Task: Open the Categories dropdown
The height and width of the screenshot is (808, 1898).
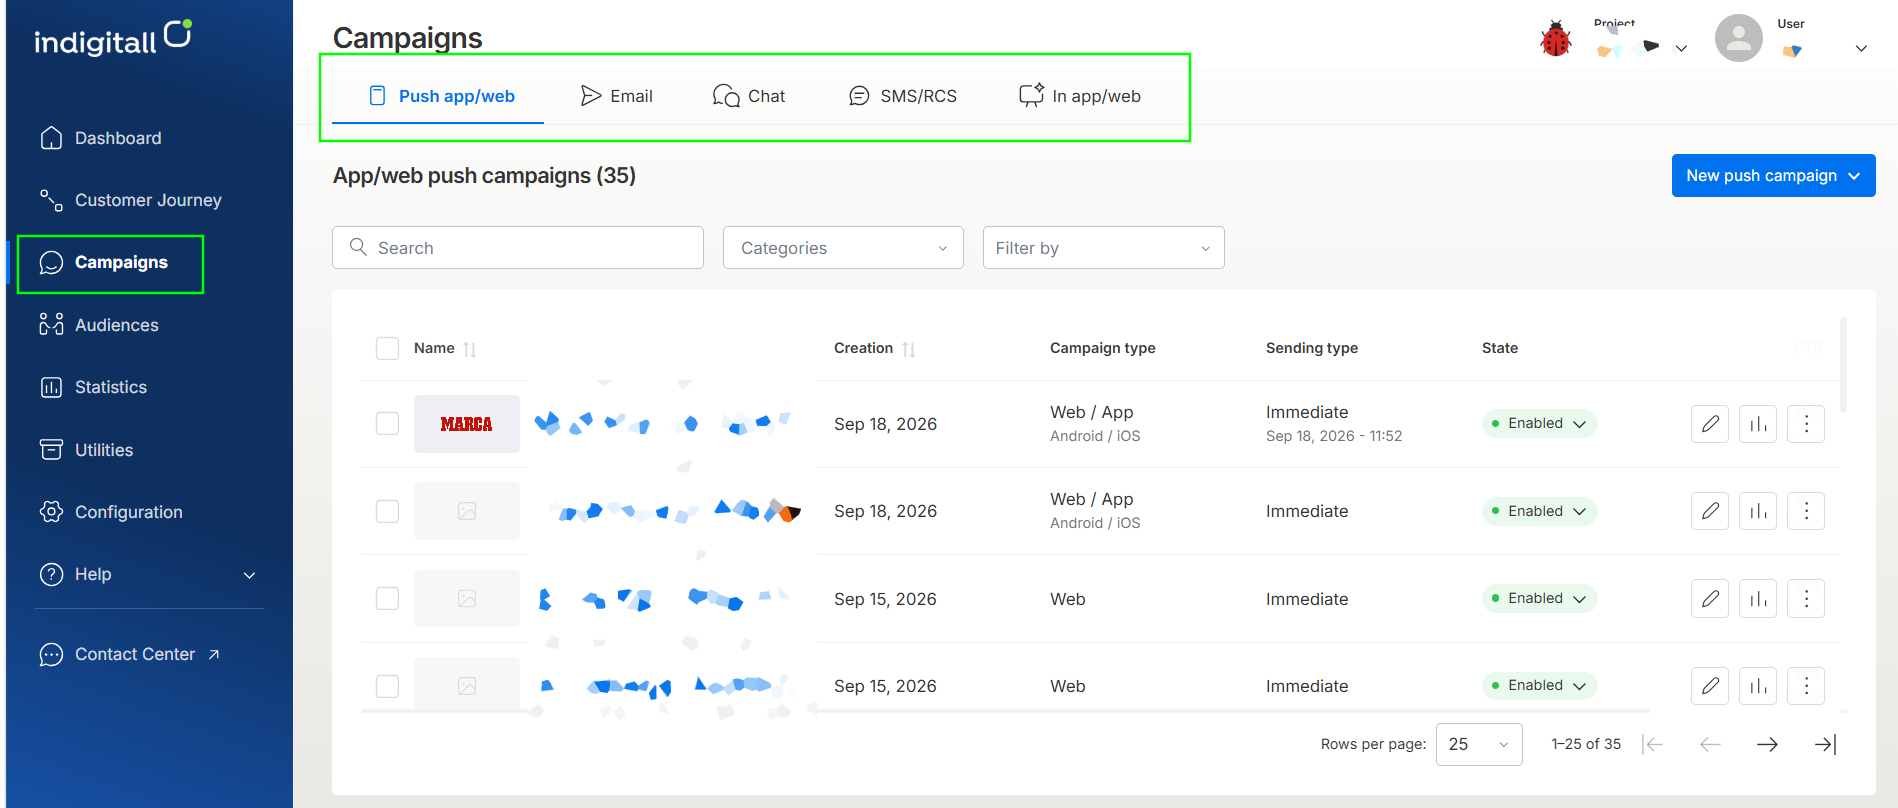Action: 843,248
